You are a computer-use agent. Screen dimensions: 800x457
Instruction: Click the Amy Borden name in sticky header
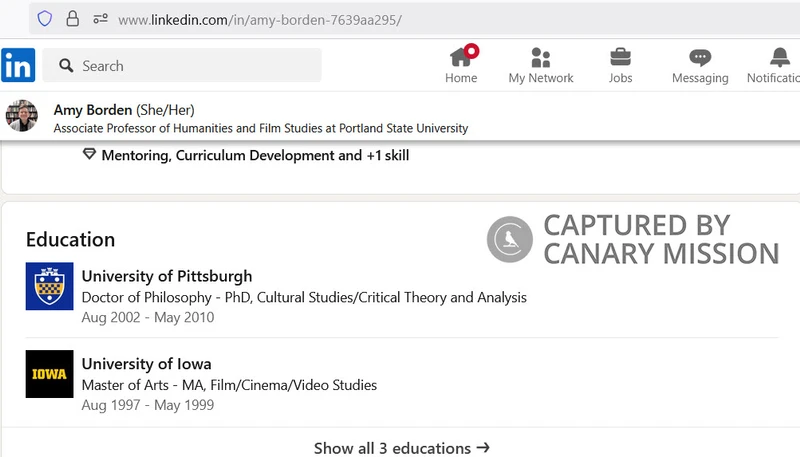point(93,110)
